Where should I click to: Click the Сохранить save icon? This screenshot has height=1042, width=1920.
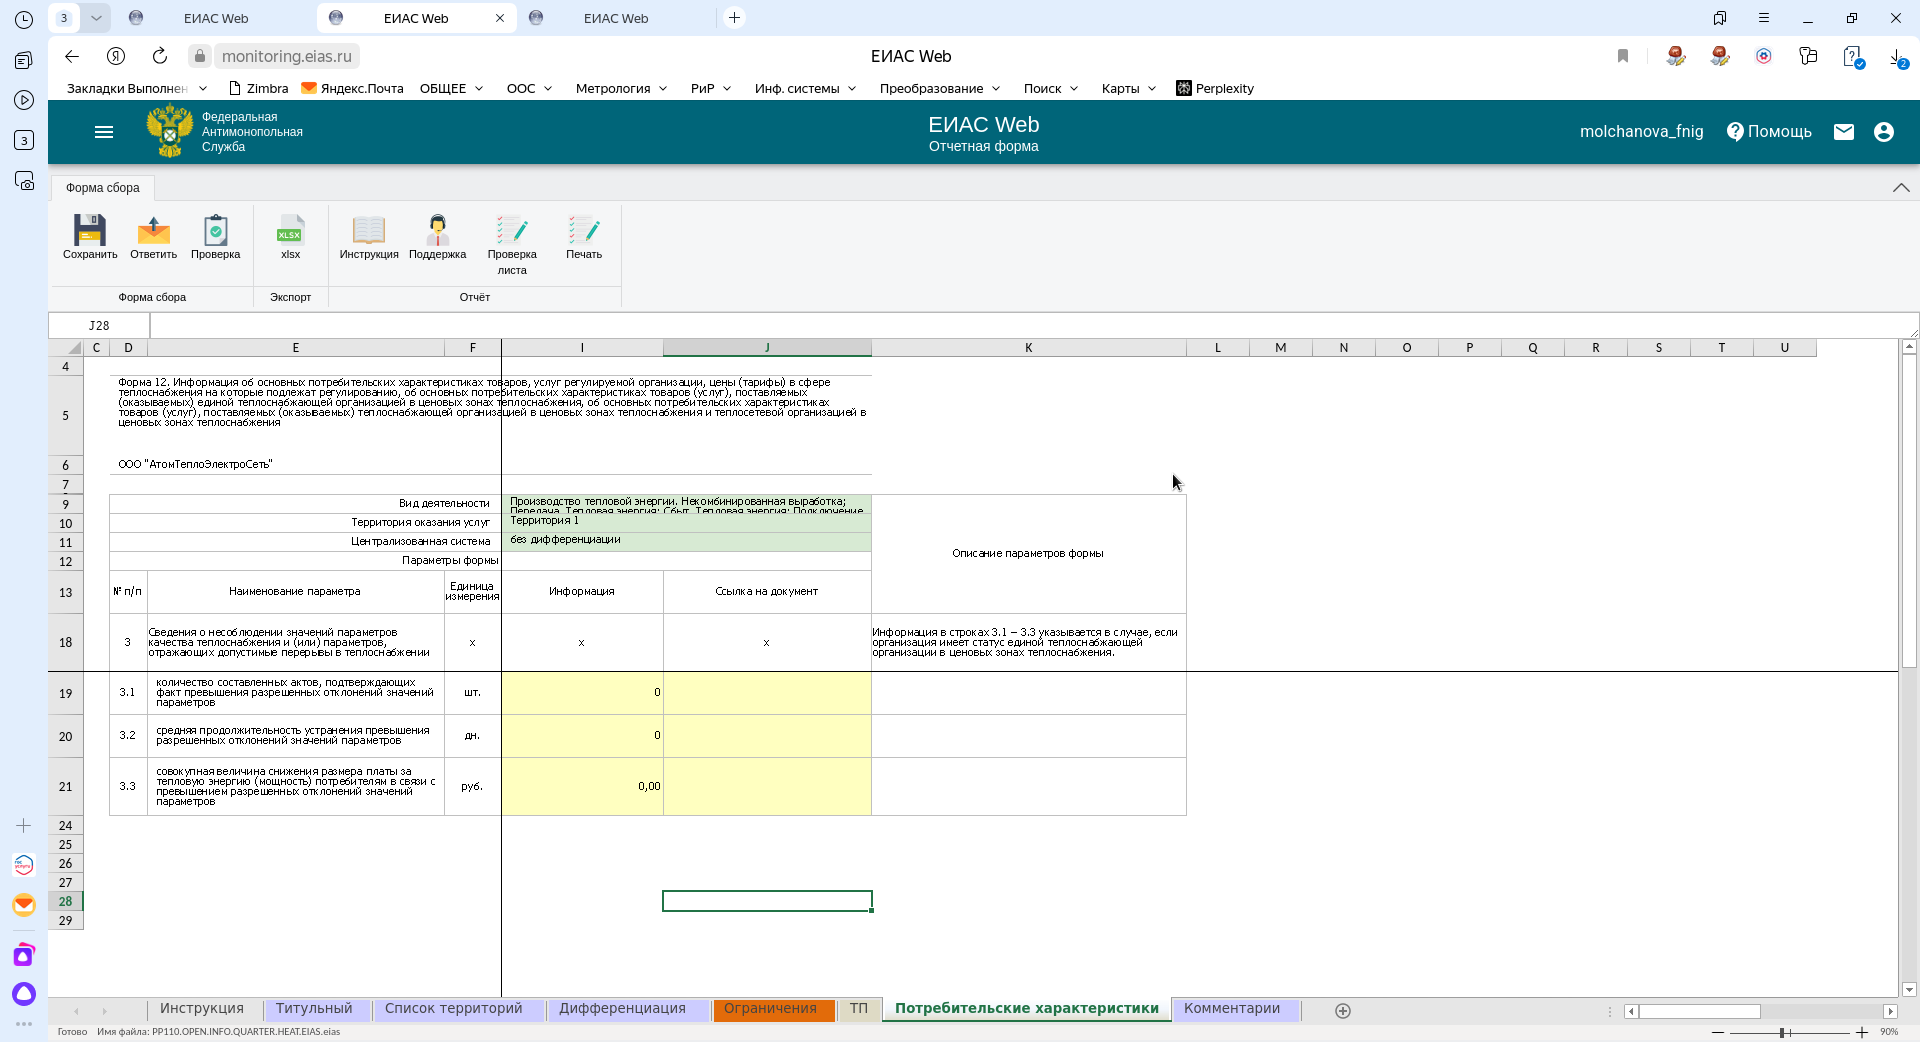[x=90, y=232]
